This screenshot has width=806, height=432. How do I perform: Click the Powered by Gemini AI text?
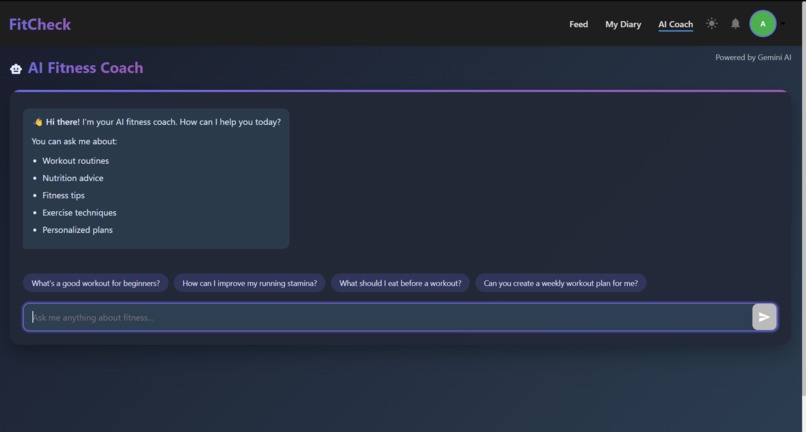[x=753, y=58]
